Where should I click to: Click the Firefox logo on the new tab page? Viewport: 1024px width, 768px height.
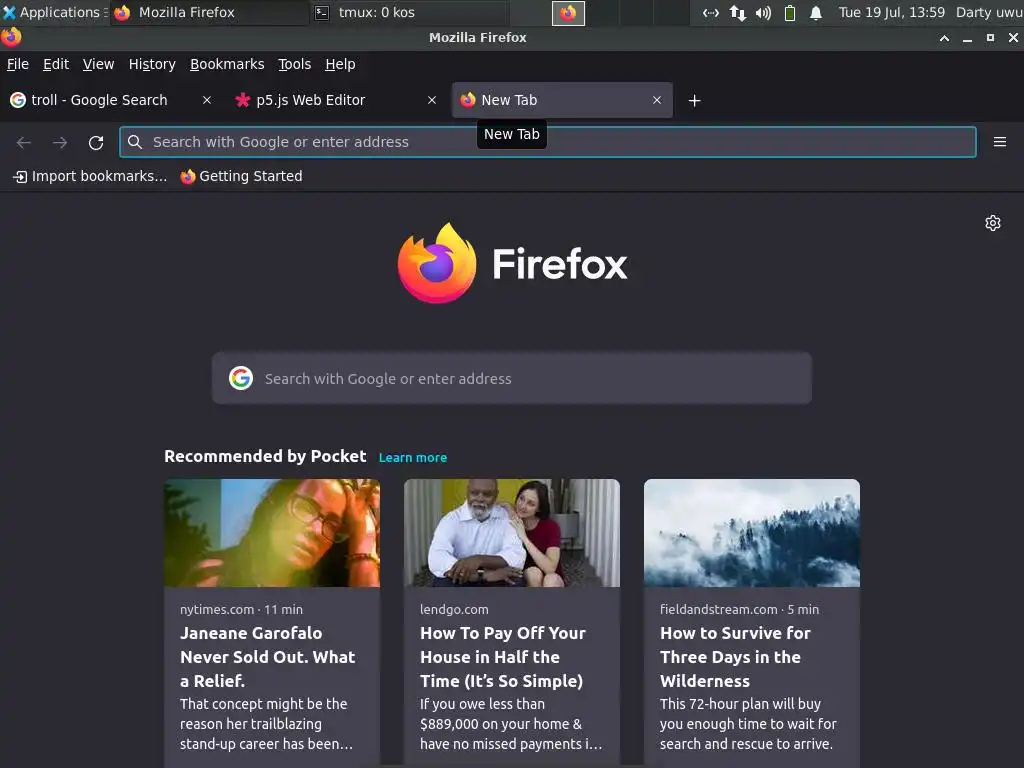(437, 263)
